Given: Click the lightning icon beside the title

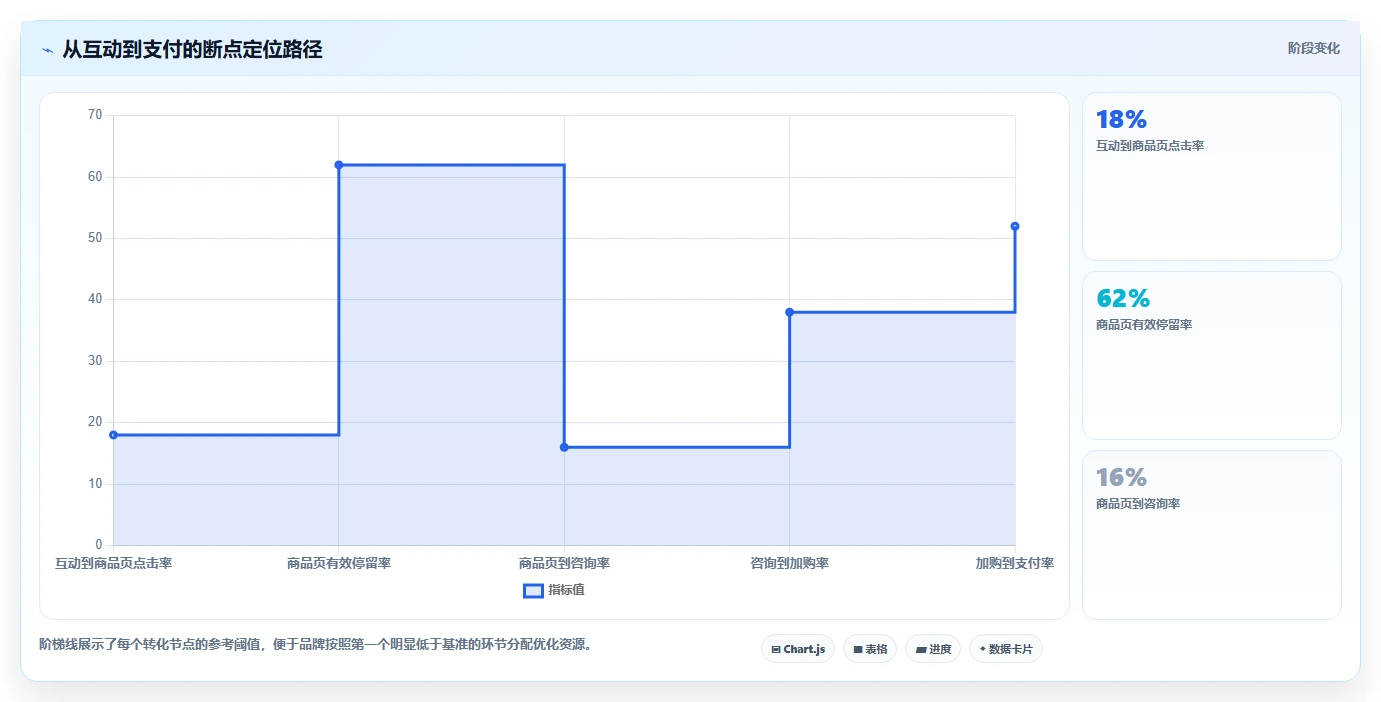Looking at the screenshot, I should (47, 49).
